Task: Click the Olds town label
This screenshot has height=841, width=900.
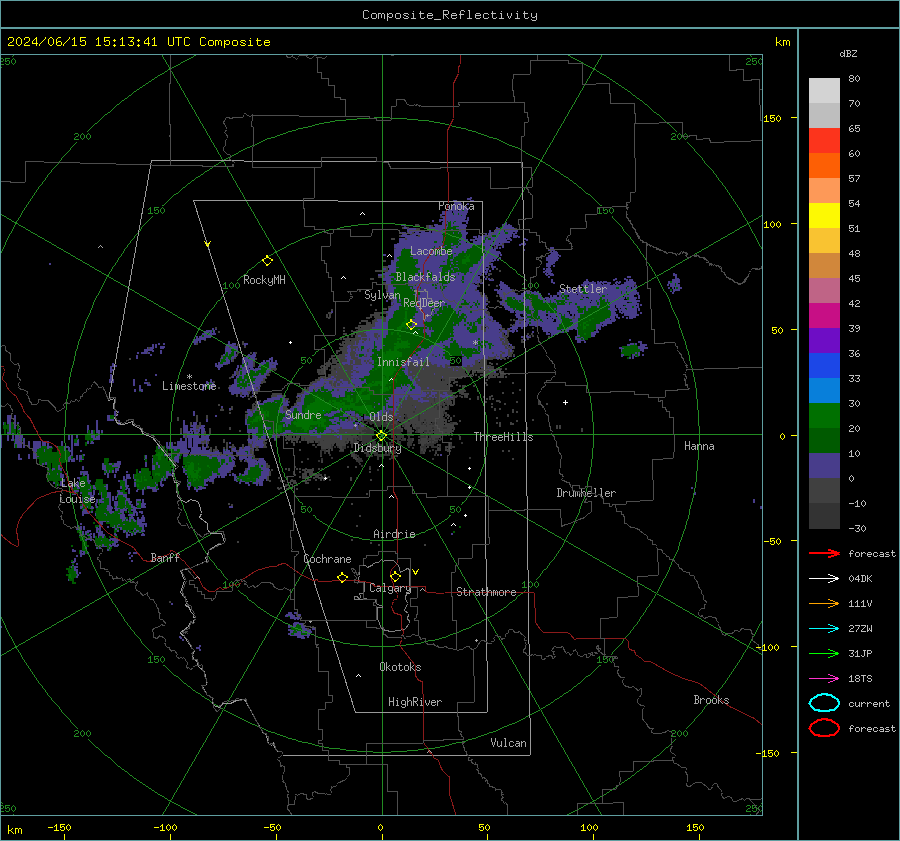Action: pos(381,417)
